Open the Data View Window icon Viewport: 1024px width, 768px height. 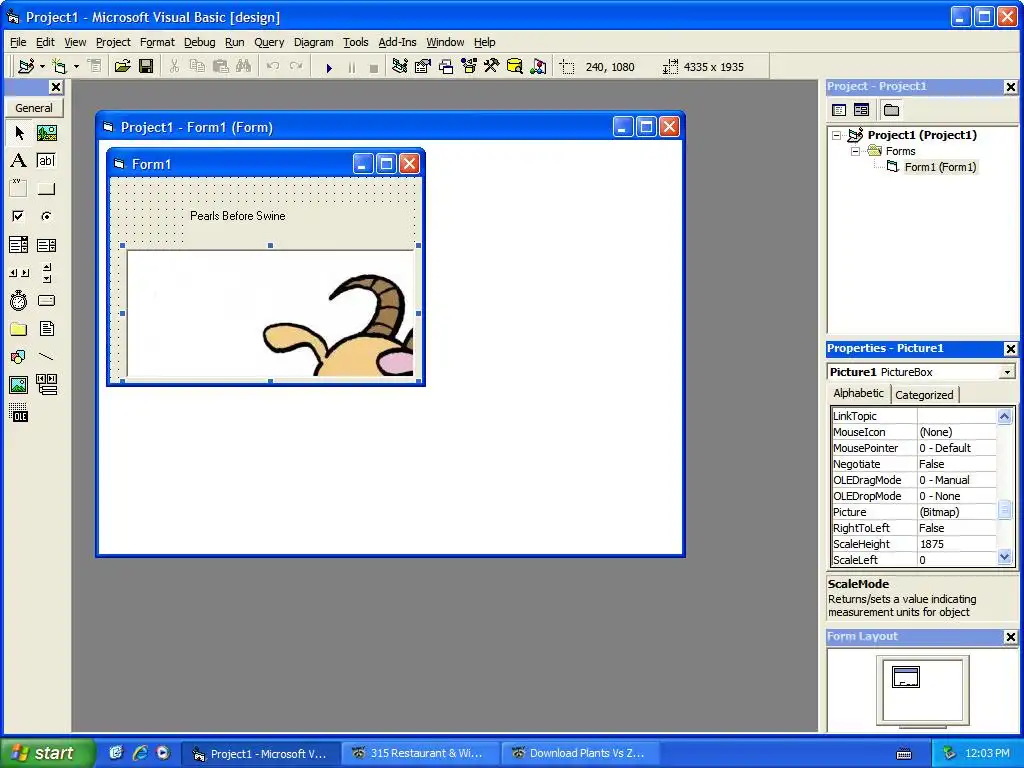515,67
